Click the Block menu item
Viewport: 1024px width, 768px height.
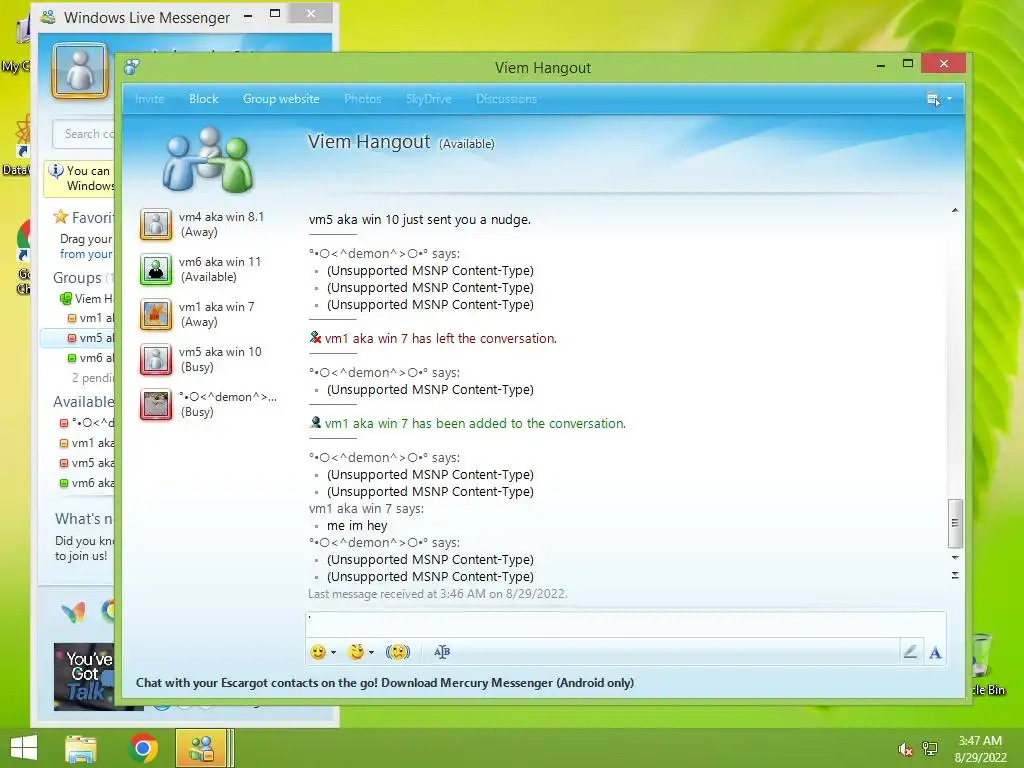[x=204, y=99]
